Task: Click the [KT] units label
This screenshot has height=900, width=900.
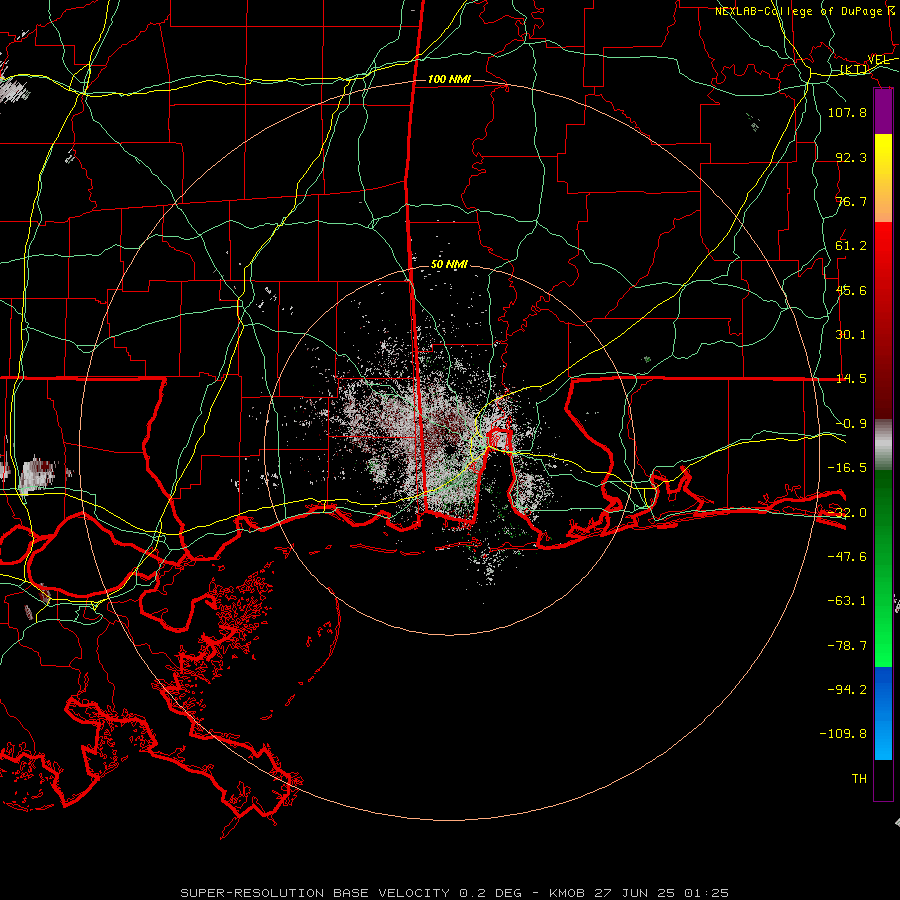Action: 854,69
